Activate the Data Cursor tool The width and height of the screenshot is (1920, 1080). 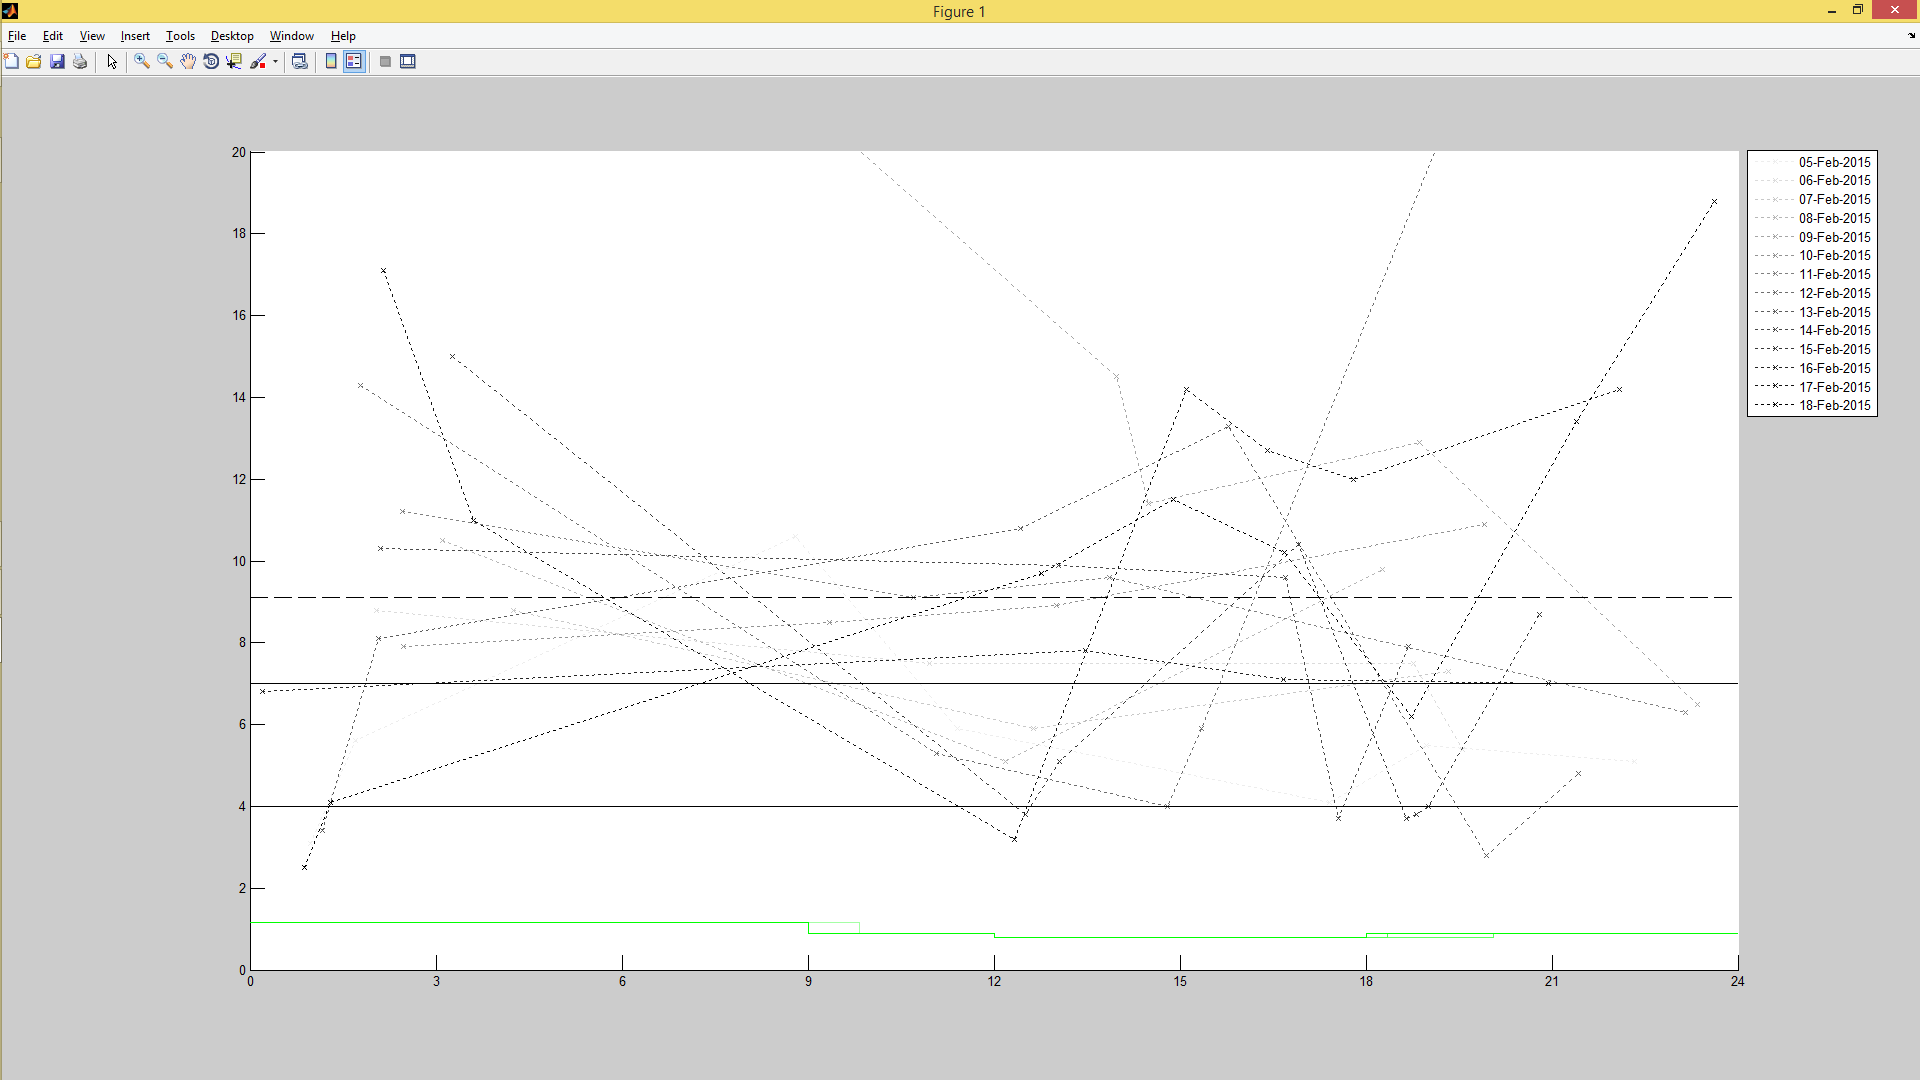click(234, 62)
